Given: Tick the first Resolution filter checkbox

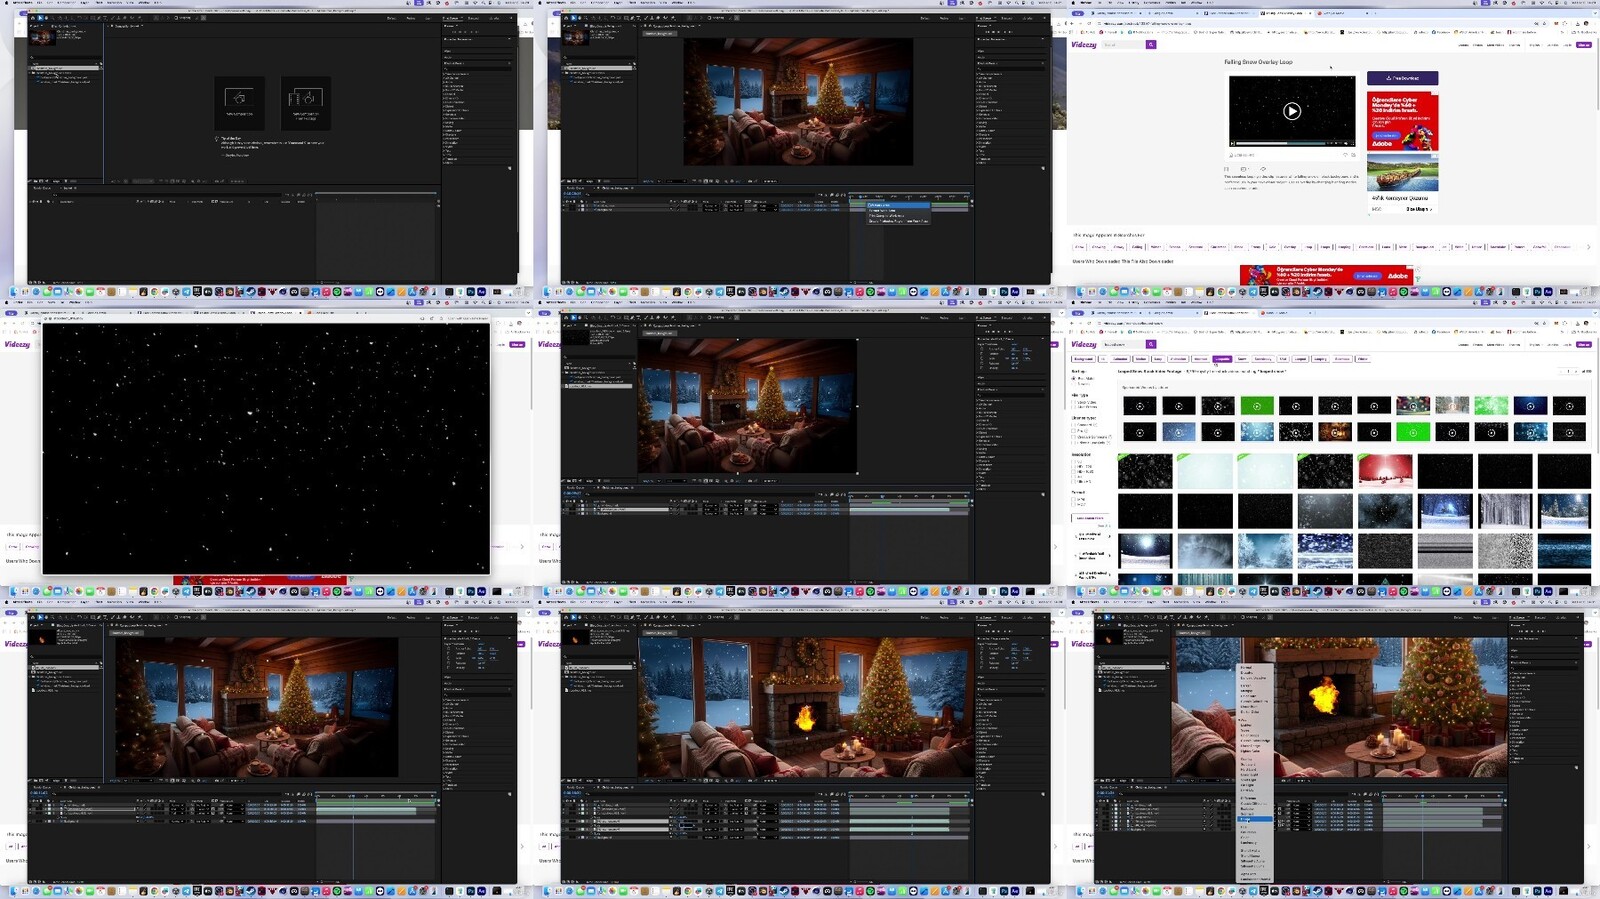Looking at the screenshot, I should (1074, 465).
